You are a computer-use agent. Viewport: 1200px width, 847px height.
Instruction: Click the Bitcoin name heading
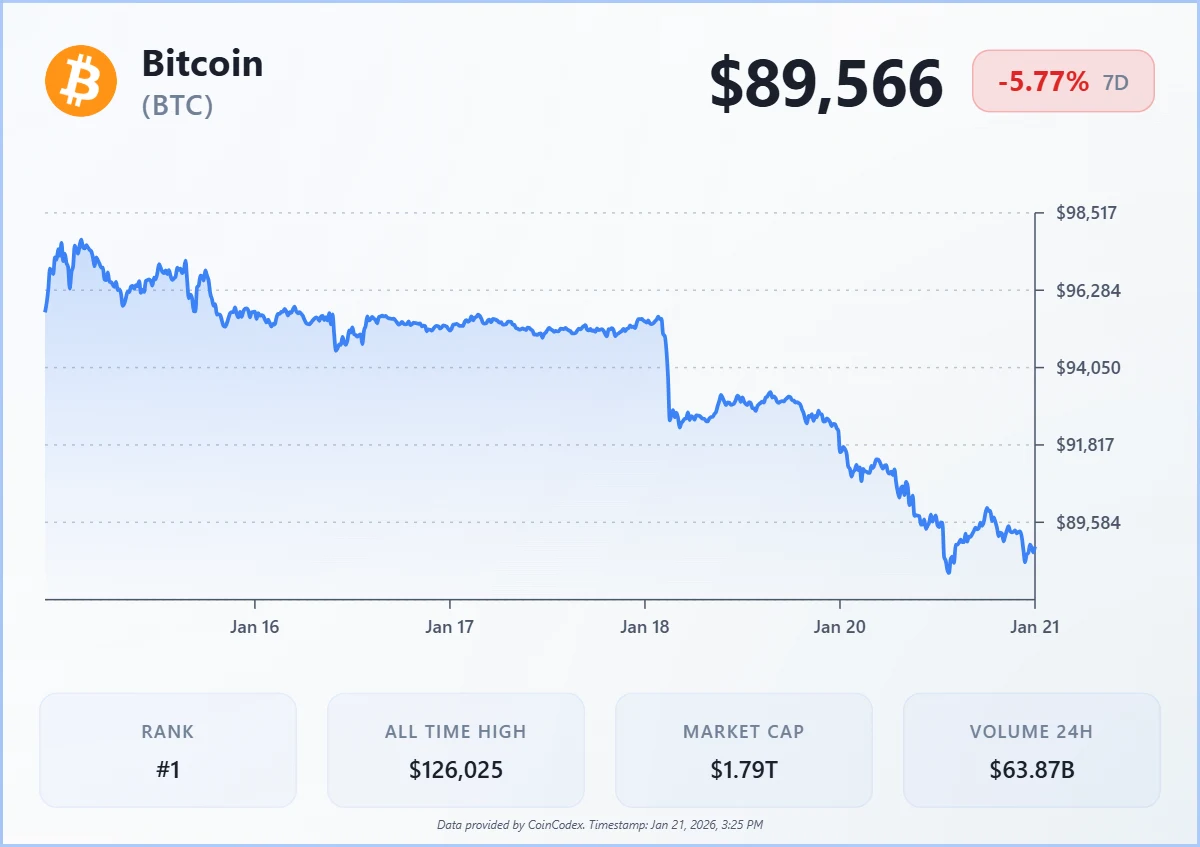[202, 64]
